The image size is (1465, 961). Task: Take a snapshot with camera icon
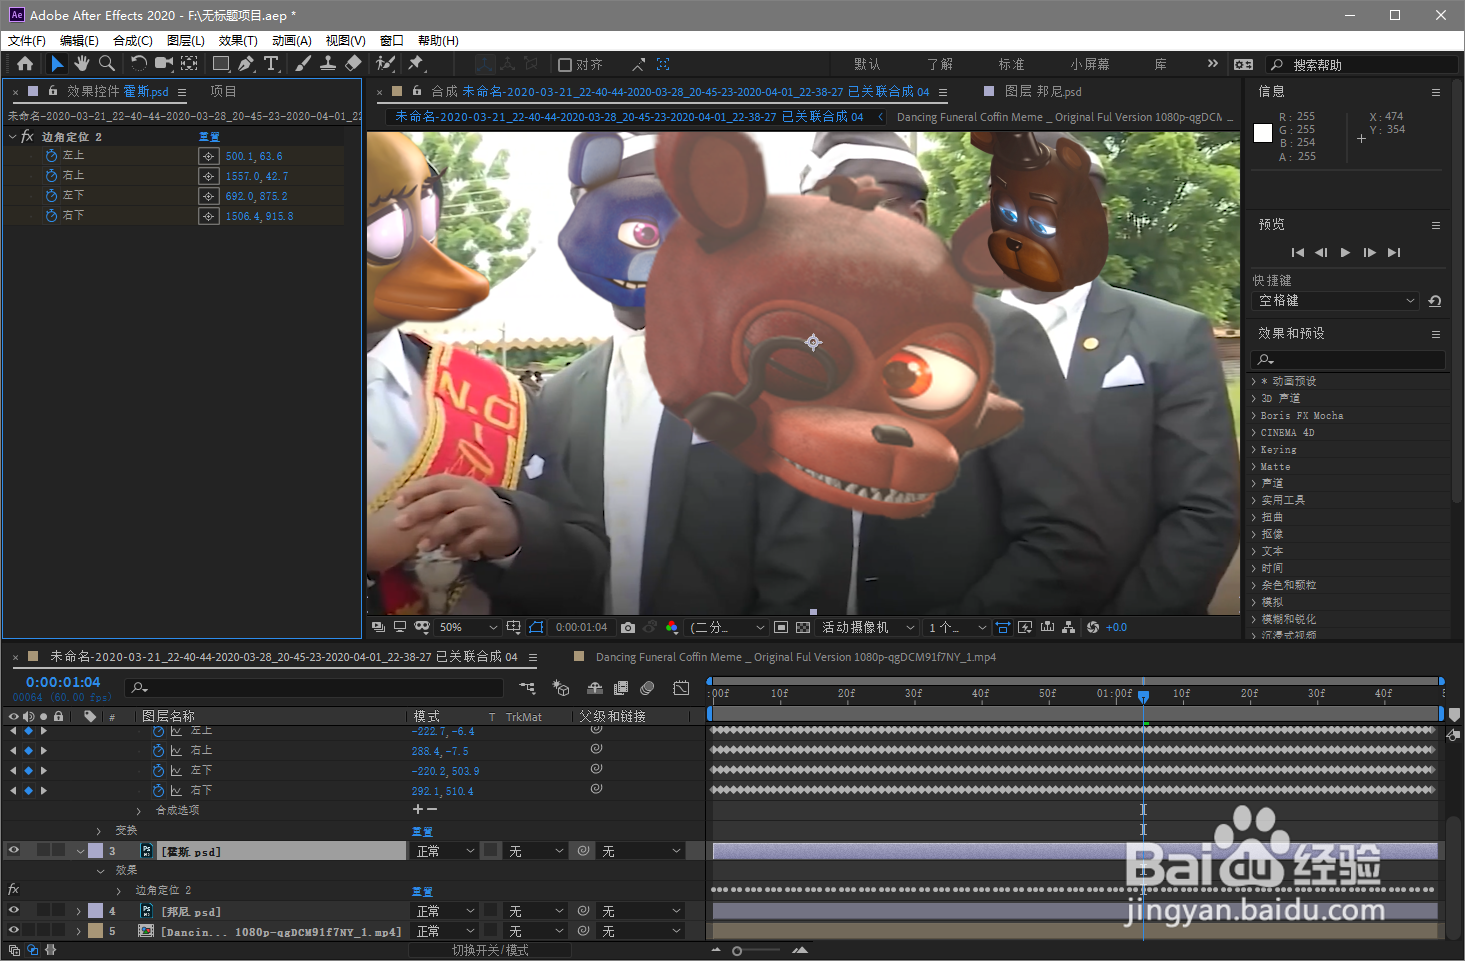[x=627, y=627]
